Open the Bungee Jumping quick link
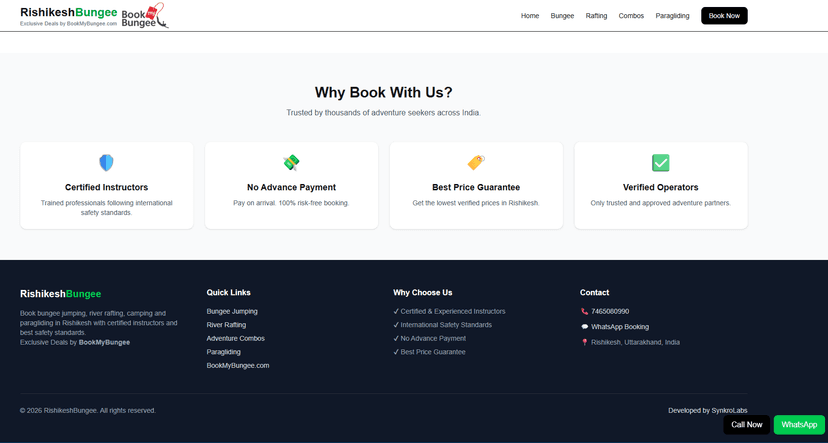The width and height of the screenshot is (828, 443). pyautogui.click(x=232, y=311)
